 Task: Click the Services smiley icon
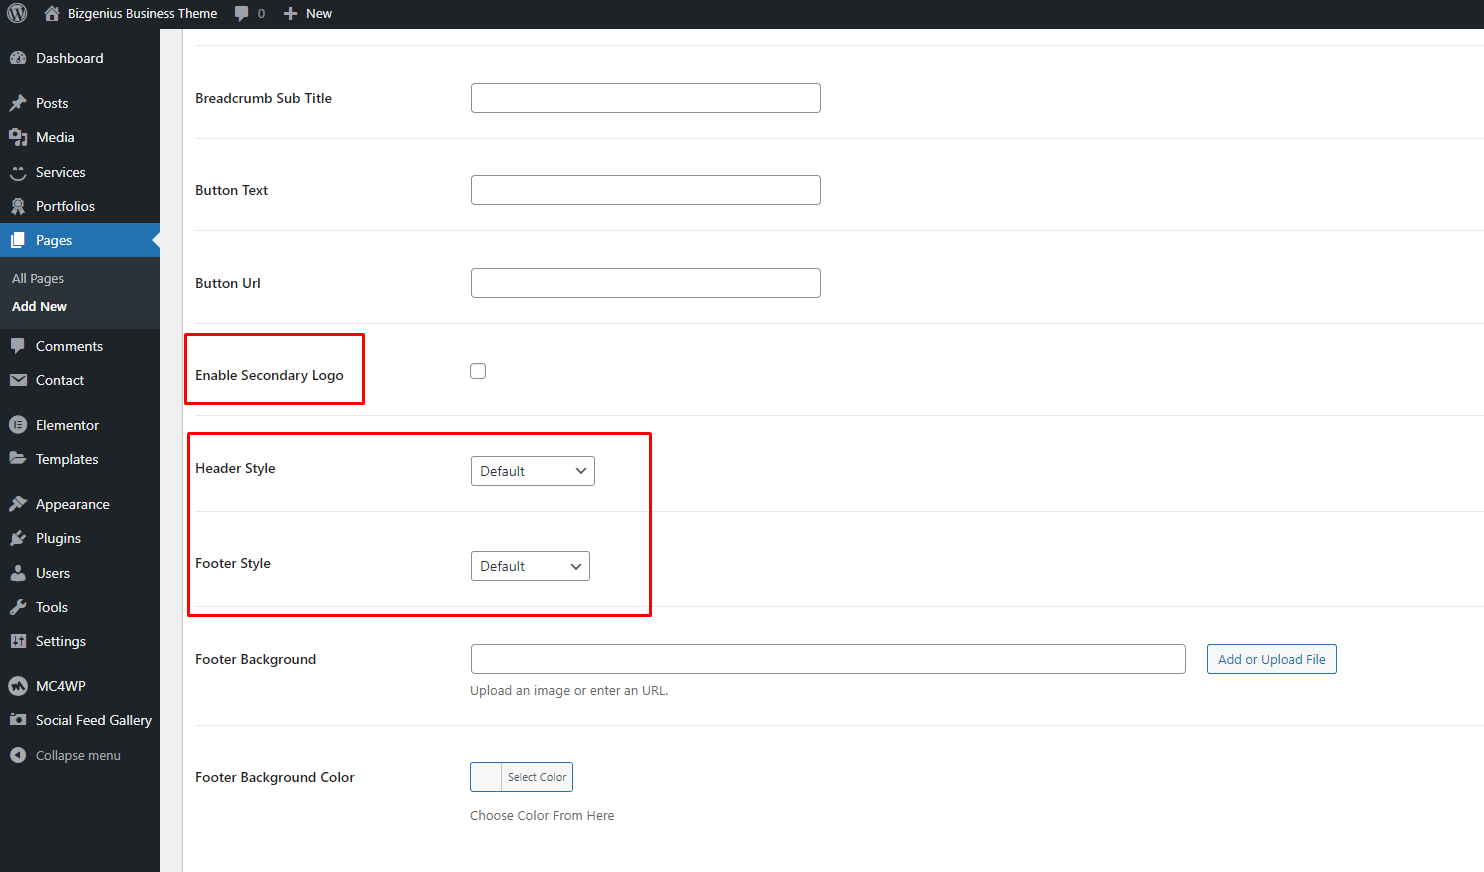click(18, 172)
